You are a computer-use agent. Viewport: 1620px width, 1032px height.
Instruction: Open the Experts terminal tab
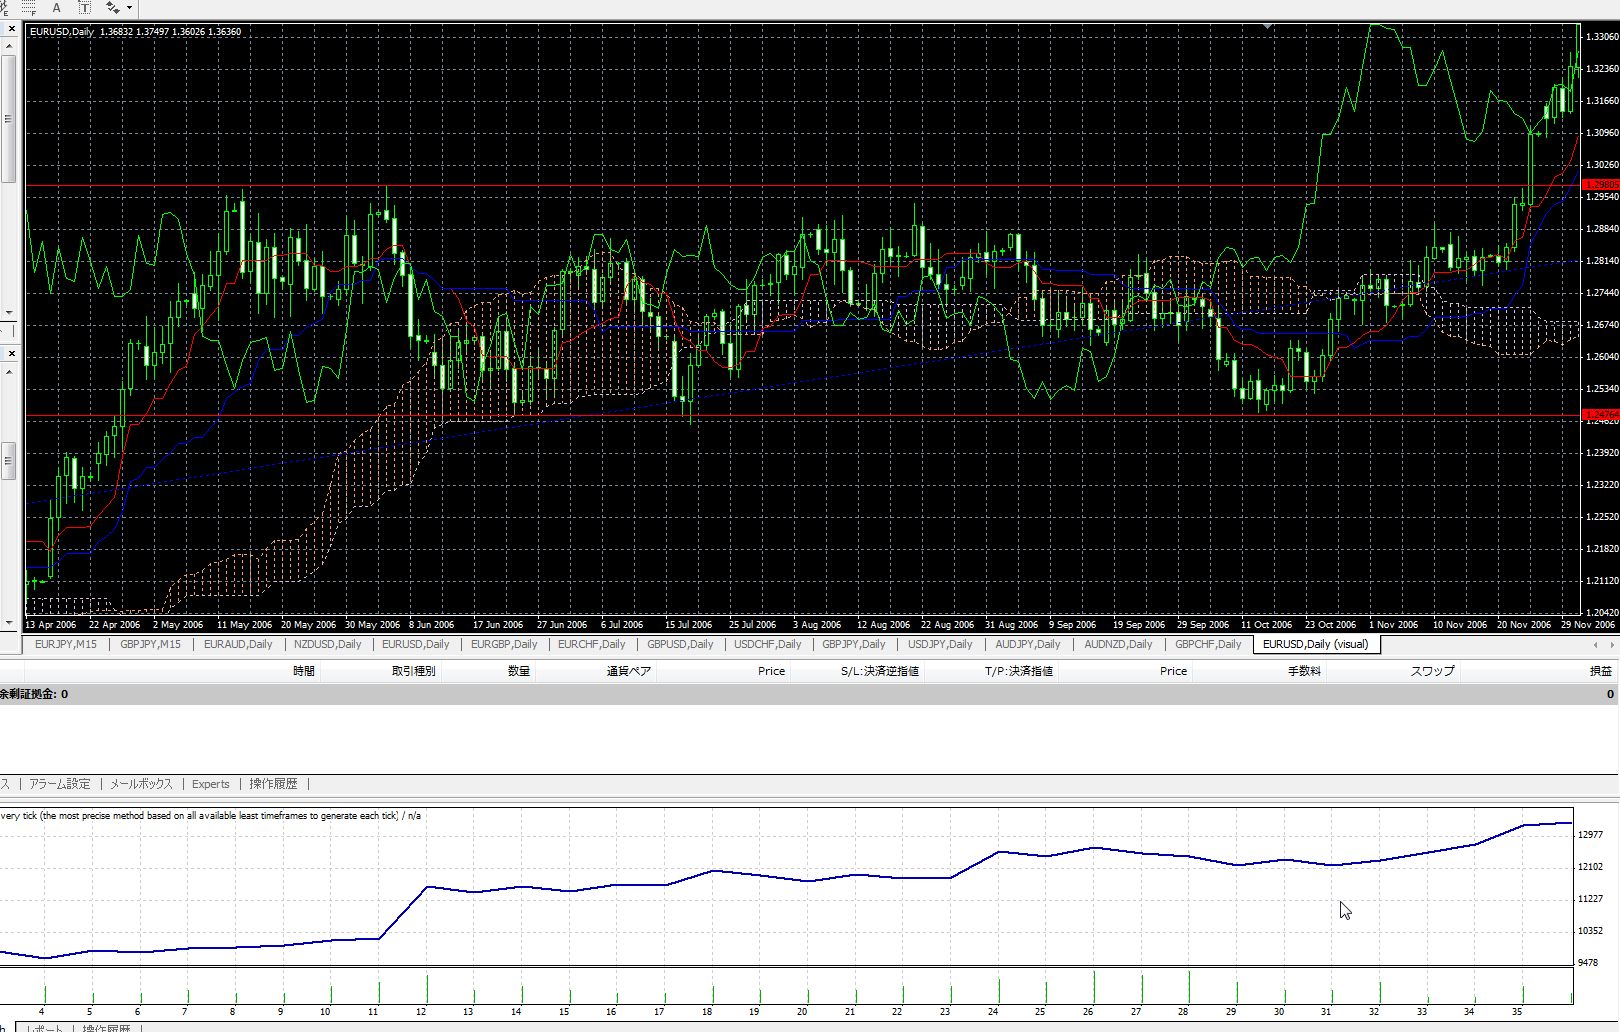(x=210, y=784)
